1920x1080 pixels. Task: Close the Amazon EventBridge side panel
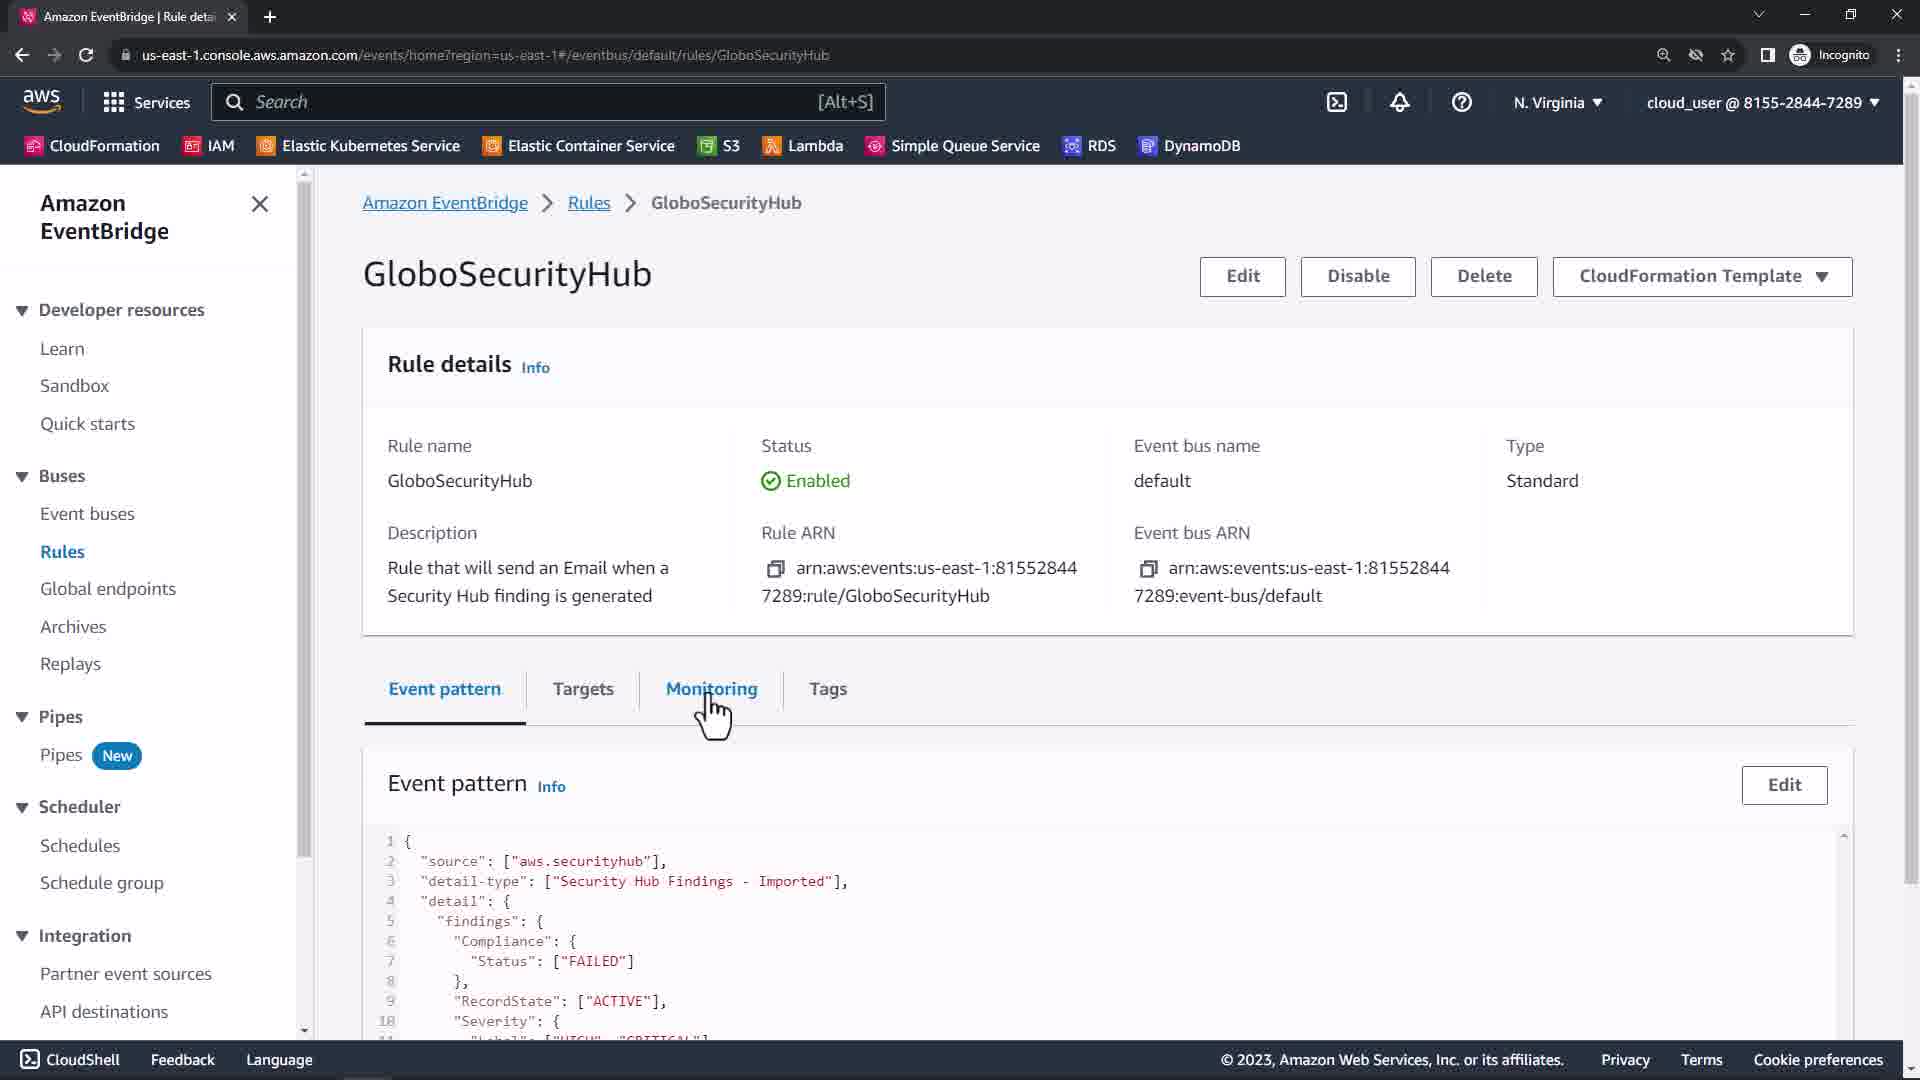[260, 204]
